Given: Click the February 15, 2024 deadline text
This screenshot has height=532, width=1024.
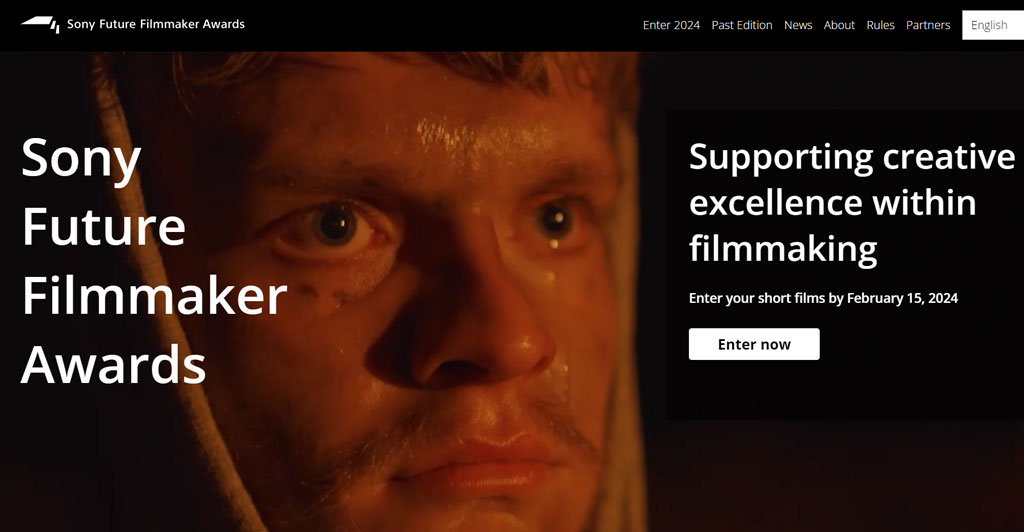Looking at the screenshot, I should click(902, 298).
